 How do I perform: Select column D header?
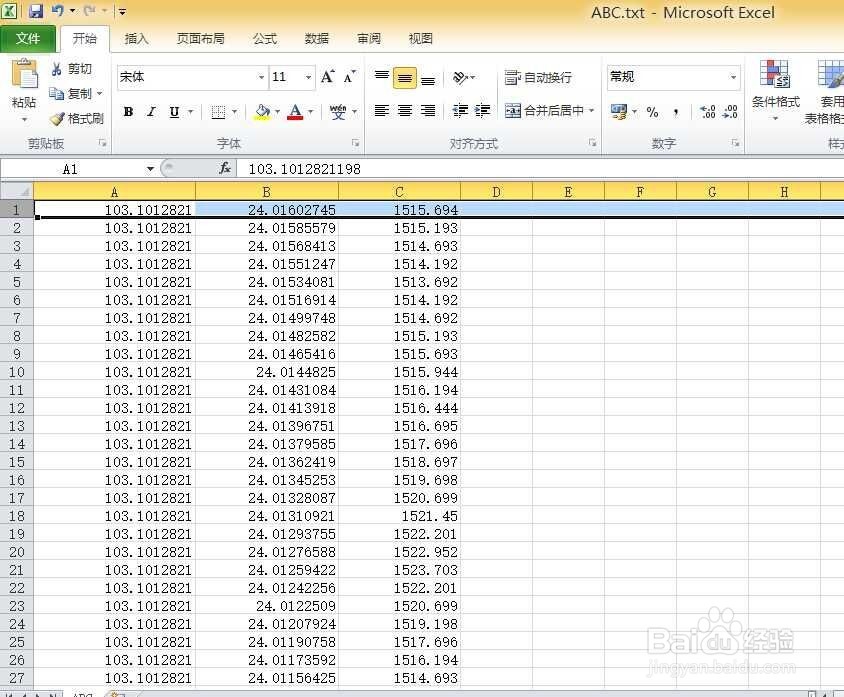pos(496,192)
